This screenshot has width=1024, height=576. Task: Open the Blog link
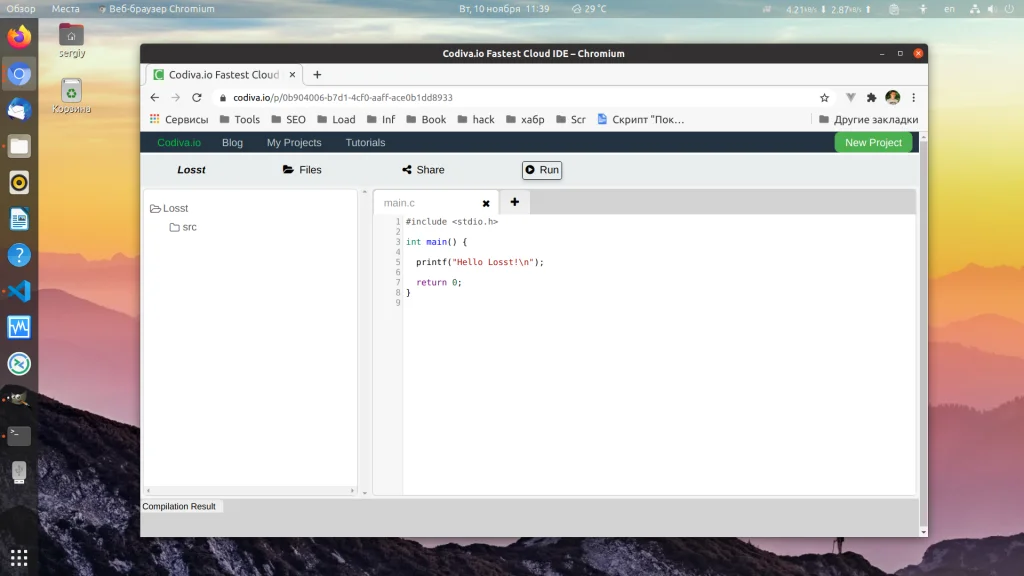pyautogui.click(x=232, y=143)
